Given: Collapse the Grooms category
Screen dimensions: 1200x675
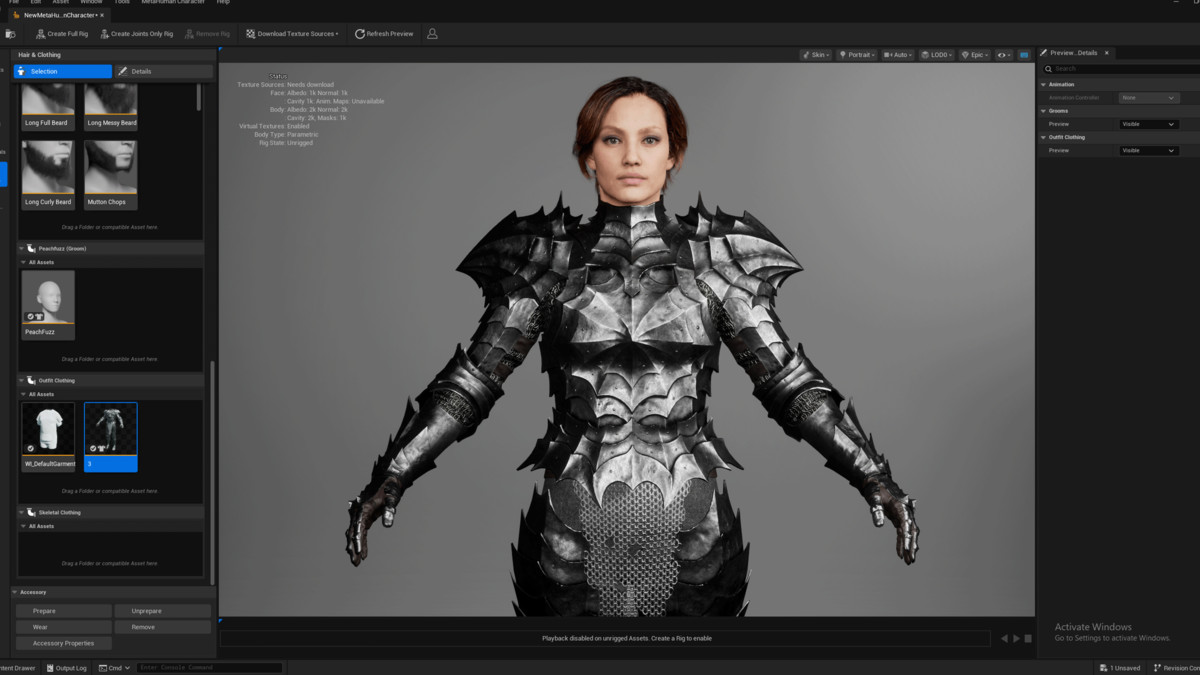Looking at the screenshot, I should click(1043, 111).
